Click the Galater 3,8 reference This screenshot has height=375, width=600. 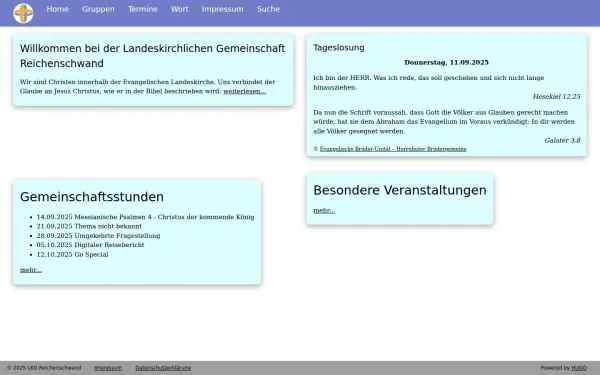(x=562, y=140)
